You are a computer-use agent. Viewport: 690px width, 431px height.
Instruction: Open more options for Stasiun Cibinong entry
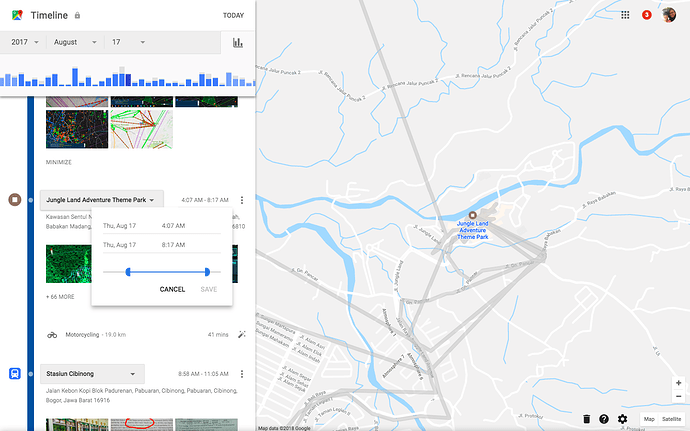pyautogui.click(x=242, y=372)
